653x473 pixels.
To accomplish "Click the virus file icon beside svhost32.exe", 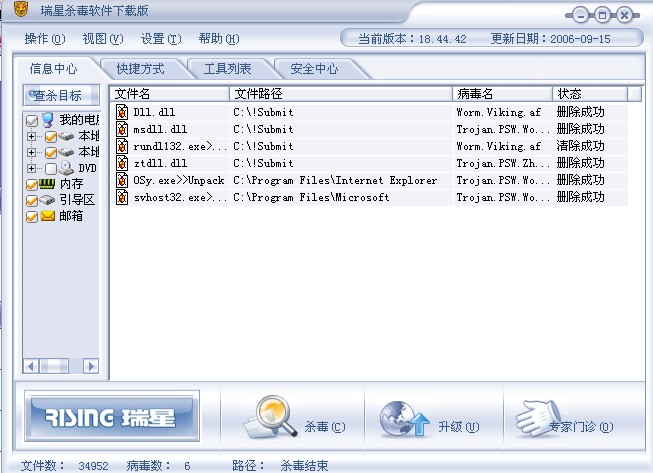I will point(122,197).
